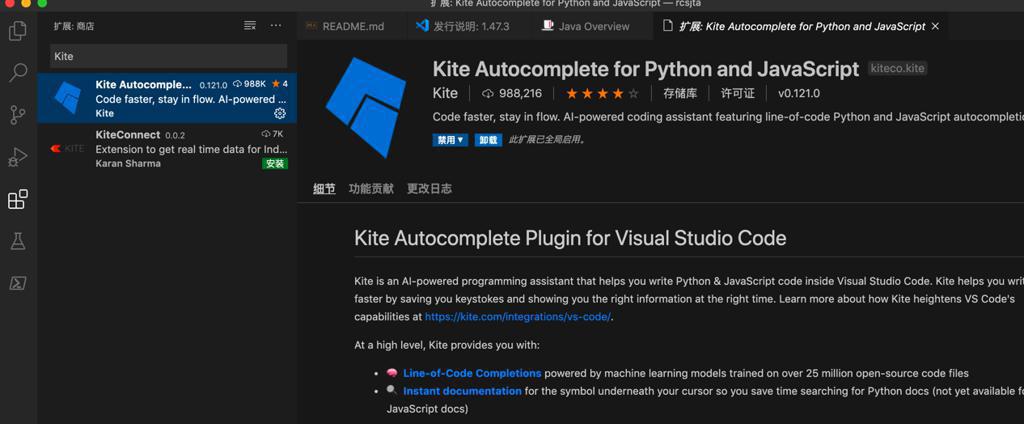The width and height of the screenshot is (1024, 424).
Task: Click the 988K download count in list
Action: 249,84
